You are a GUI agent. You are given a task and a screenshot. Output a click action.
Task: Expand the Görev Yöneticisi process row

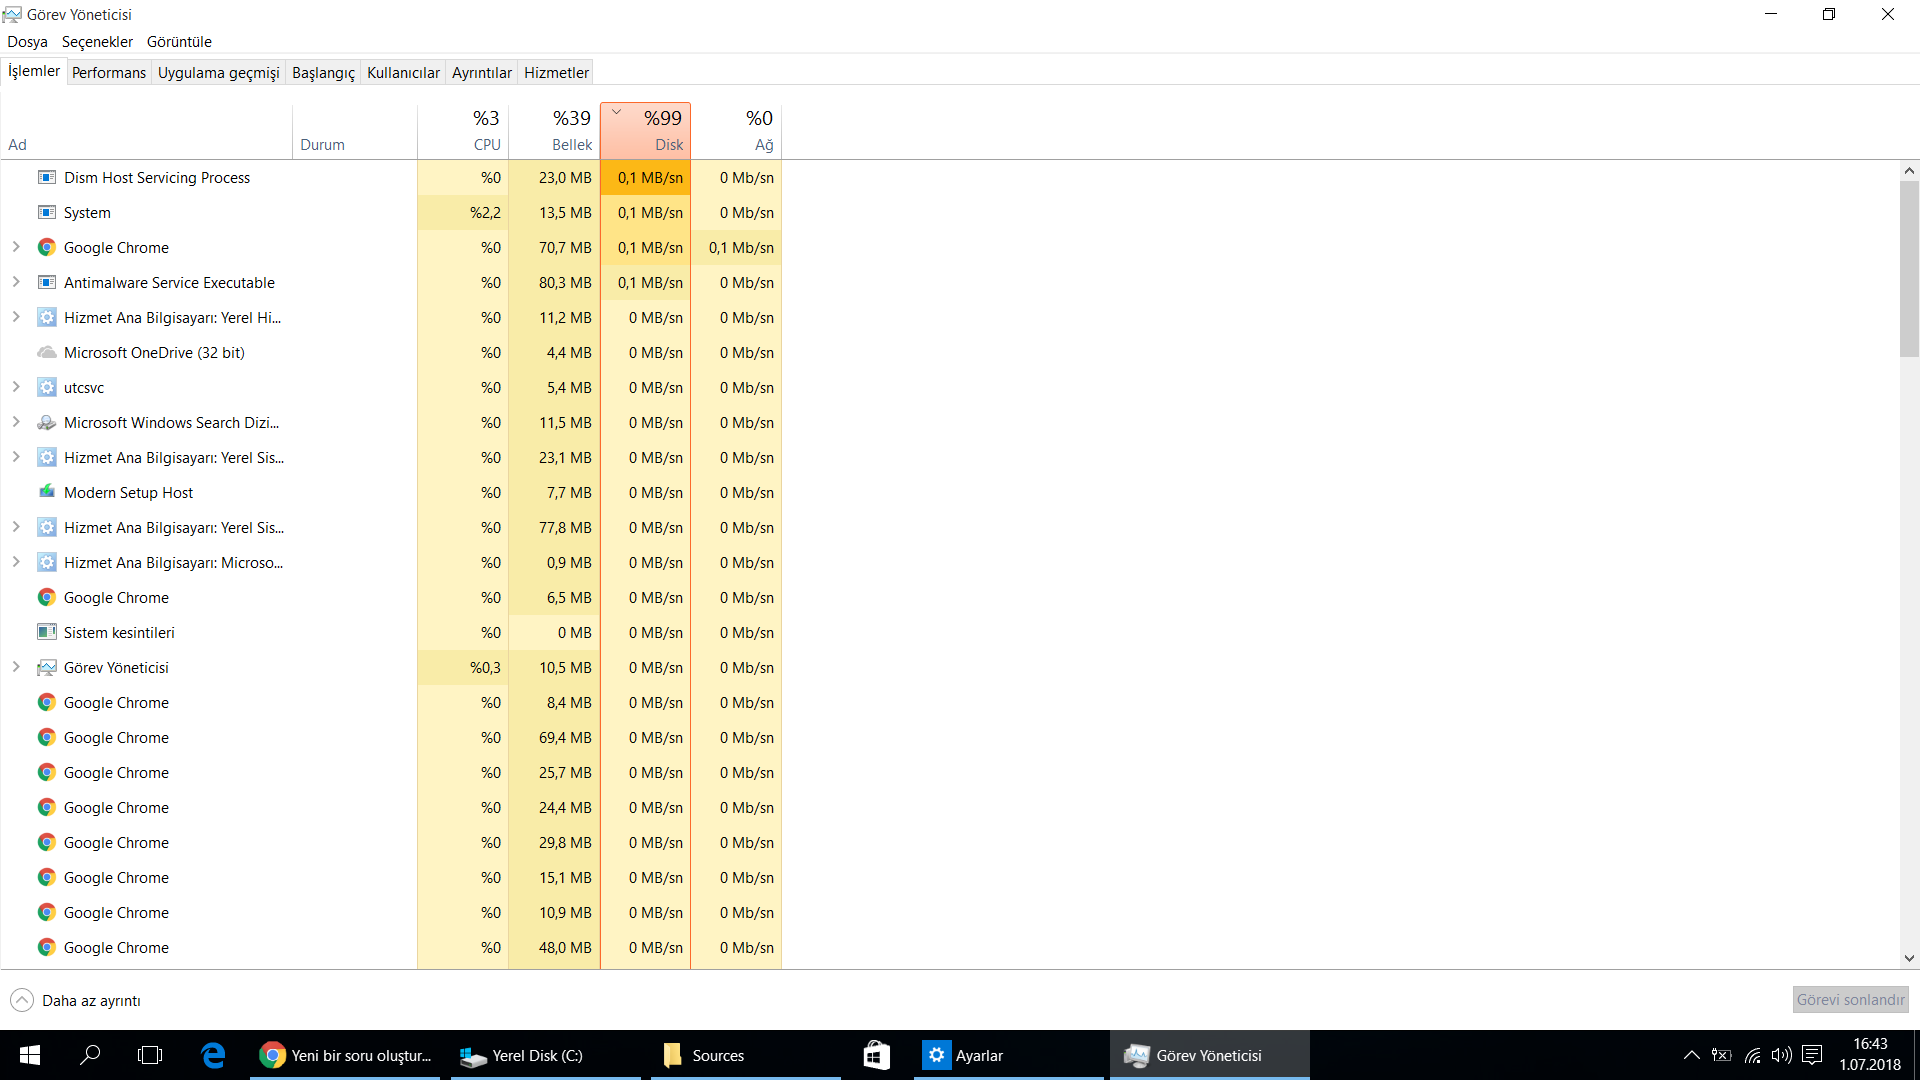click(x=16, y=667)
